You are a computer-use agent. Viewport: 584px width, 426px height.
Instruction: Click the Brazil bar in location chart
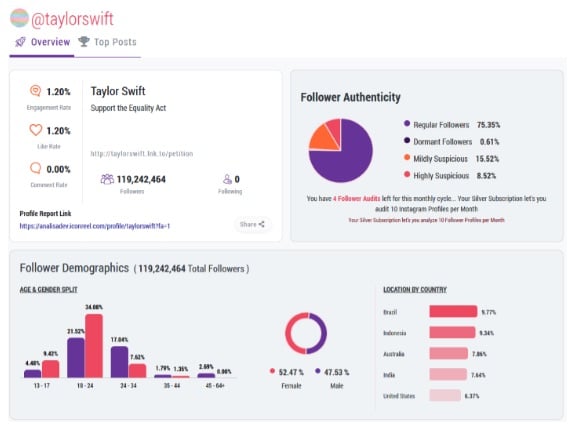coord(453,311)
